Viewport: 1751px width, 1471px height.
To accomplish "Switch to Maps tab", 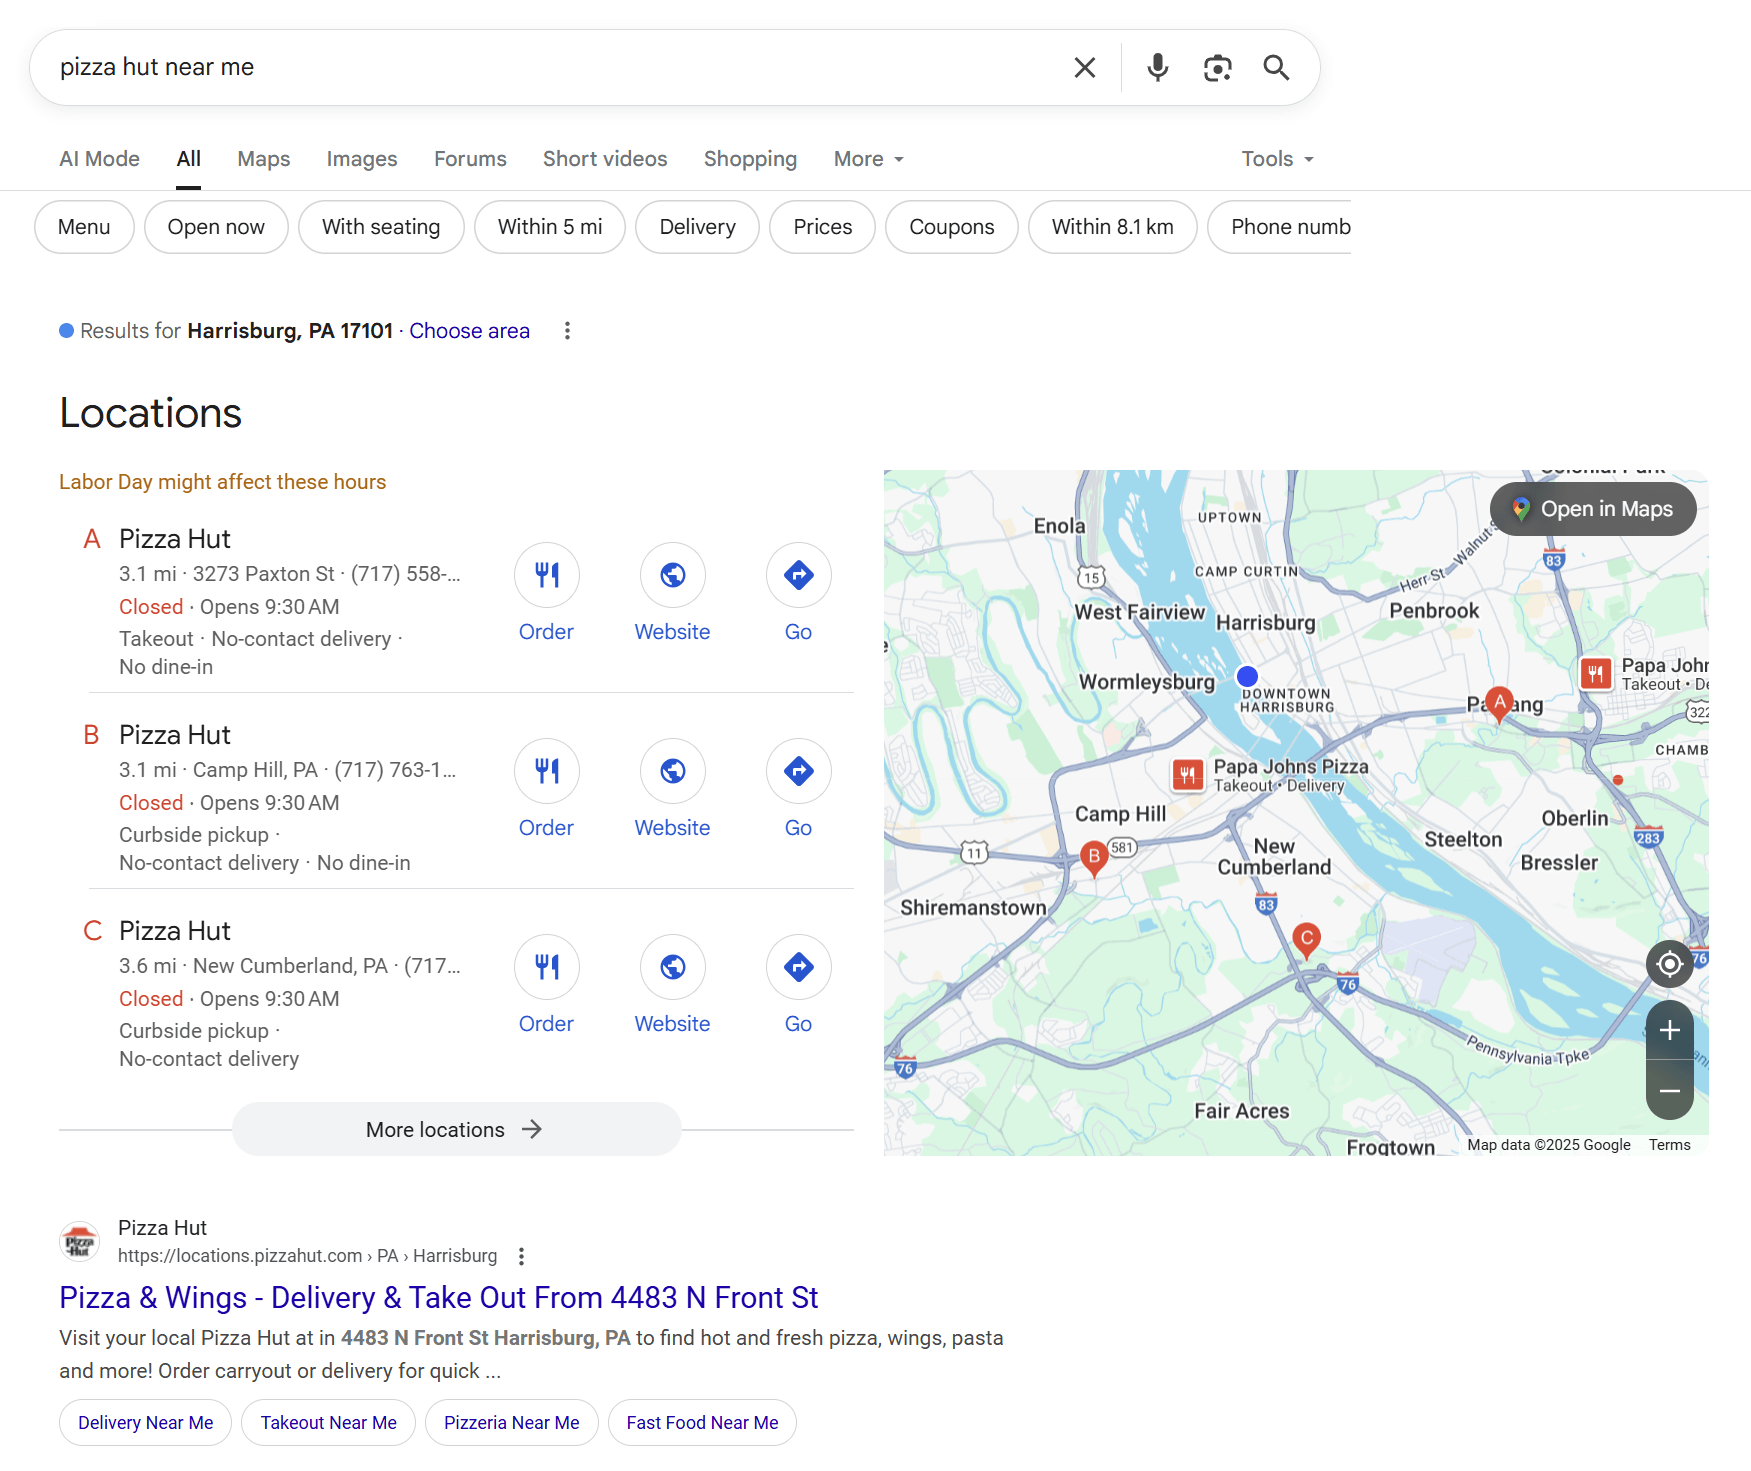I will 263,159.
